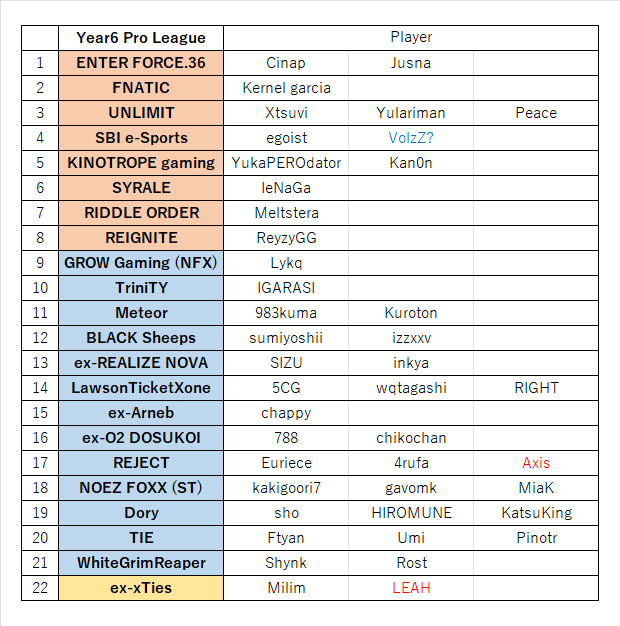Select the ex-O2 DOSUKOI team cell

(x=141, y=438)
